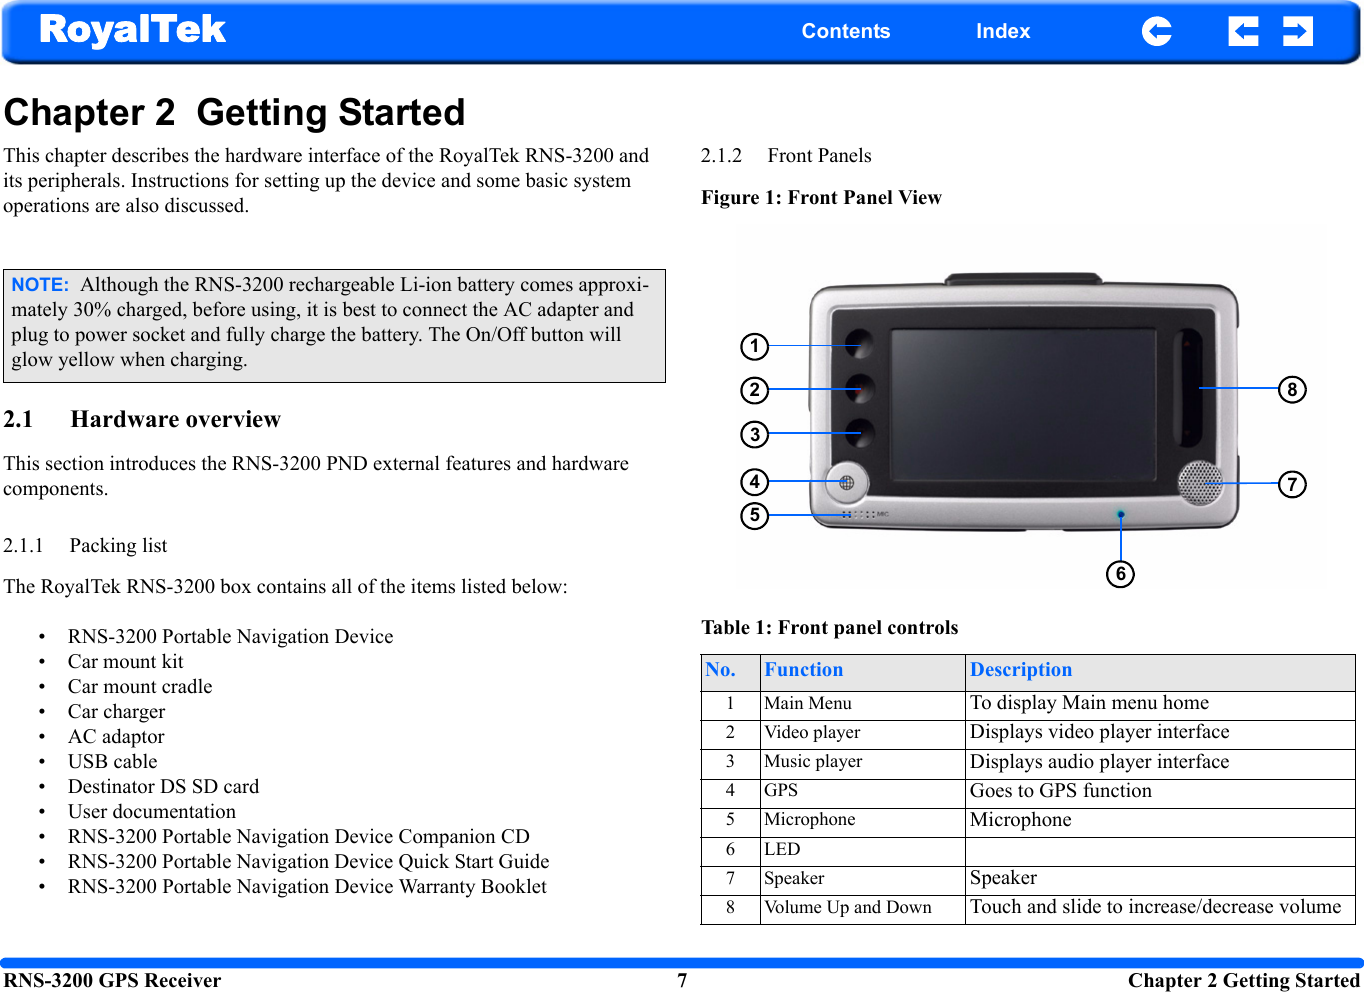This screenshot has width=1364, height=992.
Task: Click the RoyalTek logo in the header
Action: [x=132, y=29]
